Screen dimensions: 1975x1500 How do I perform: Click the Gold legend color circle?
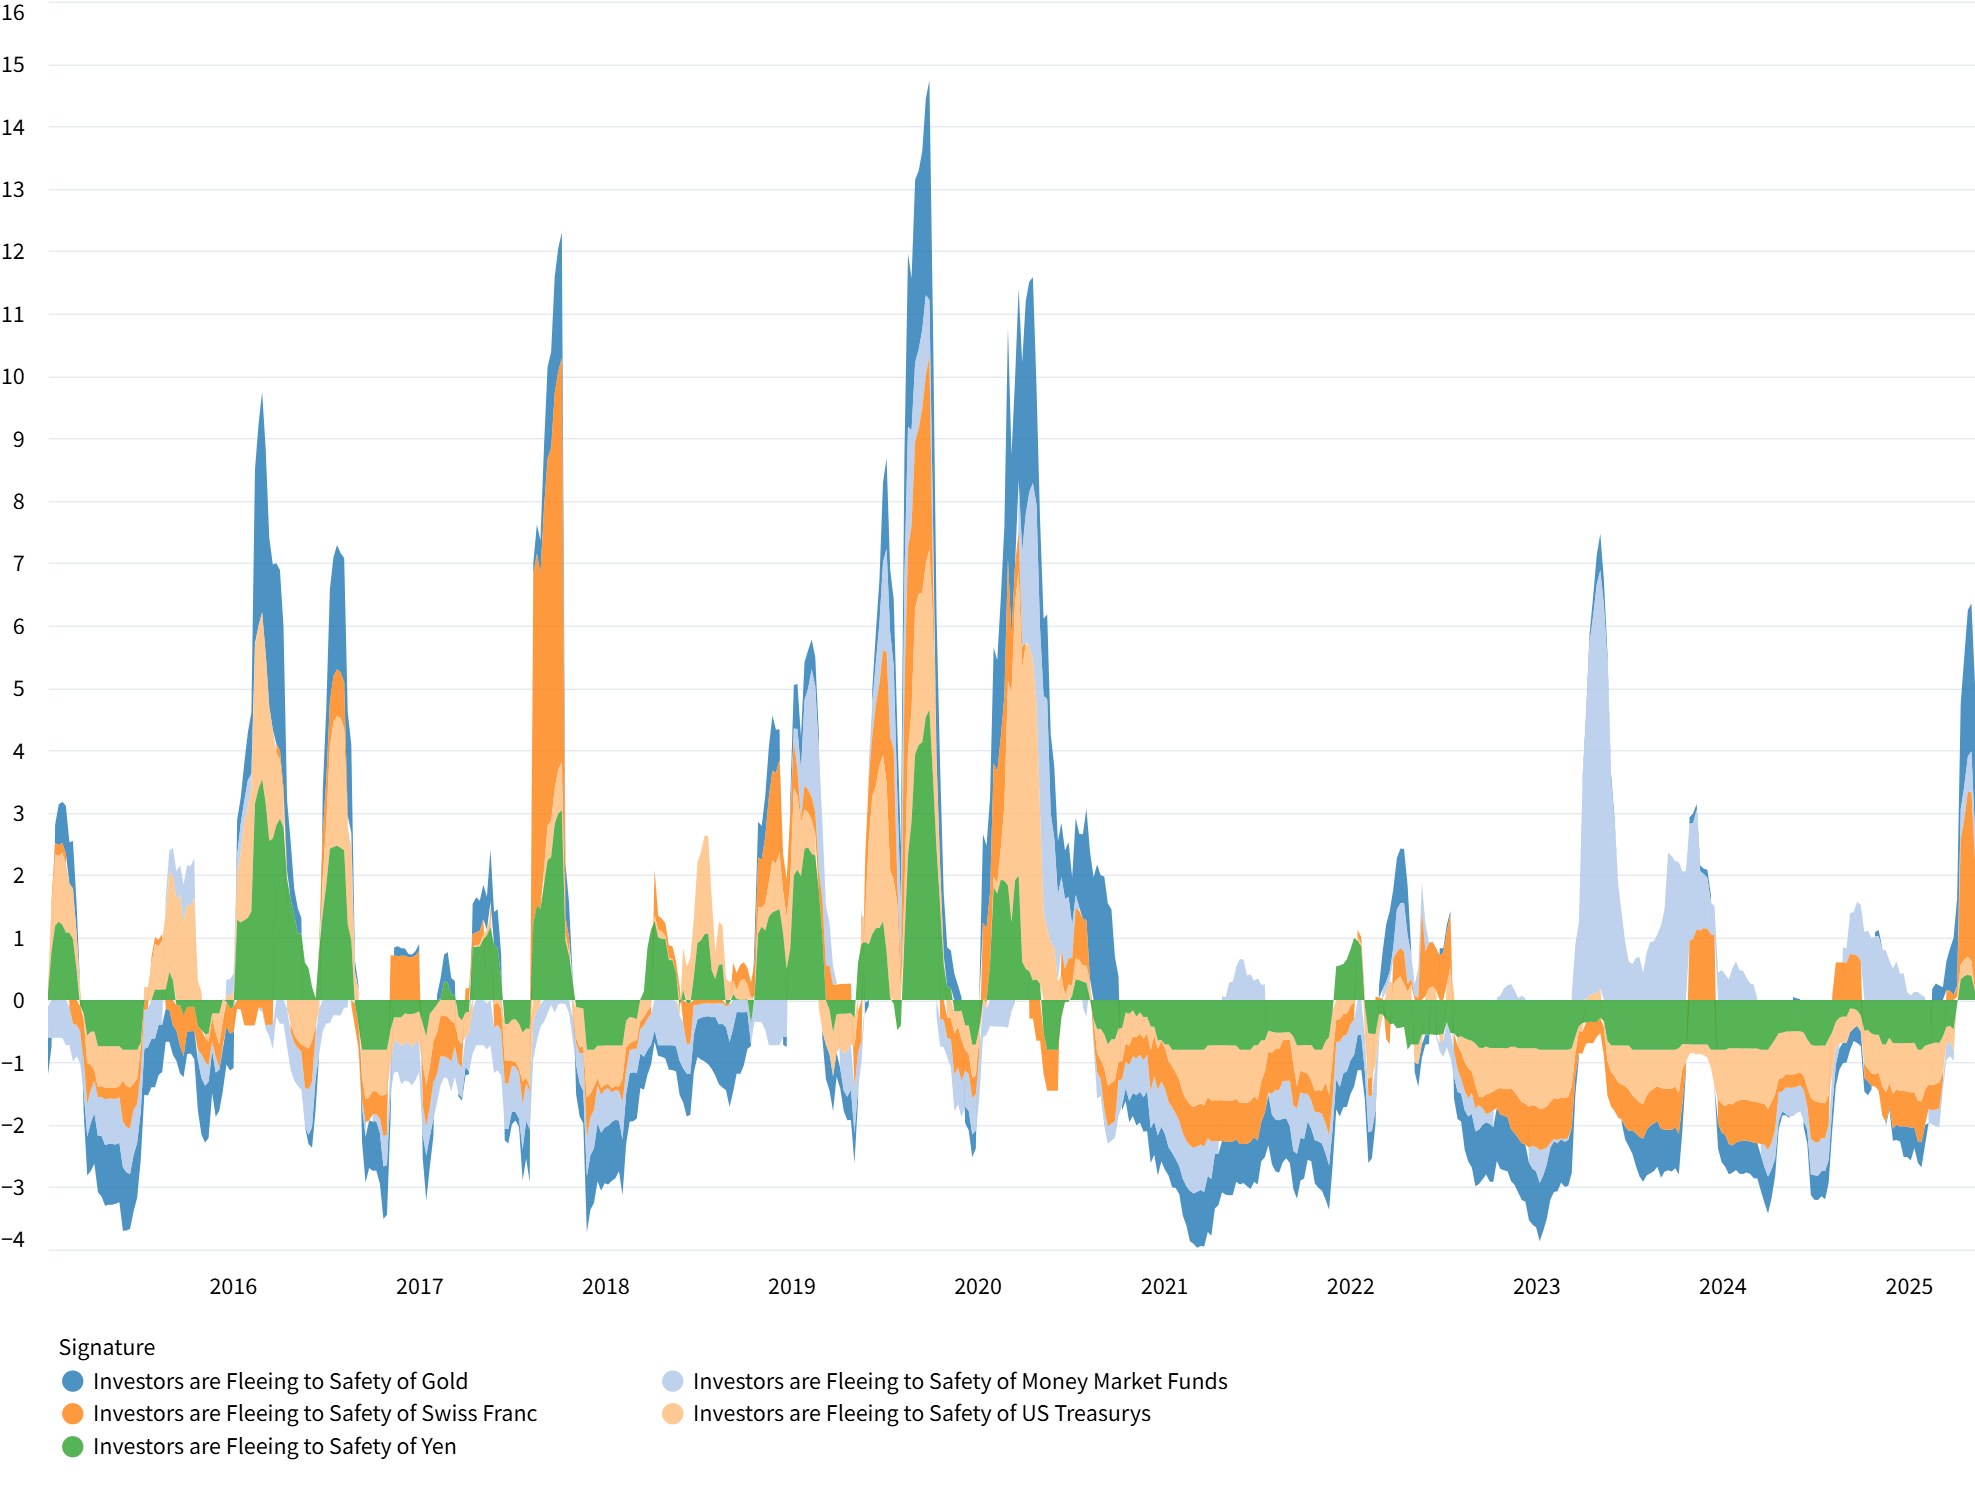point(72,1381)
